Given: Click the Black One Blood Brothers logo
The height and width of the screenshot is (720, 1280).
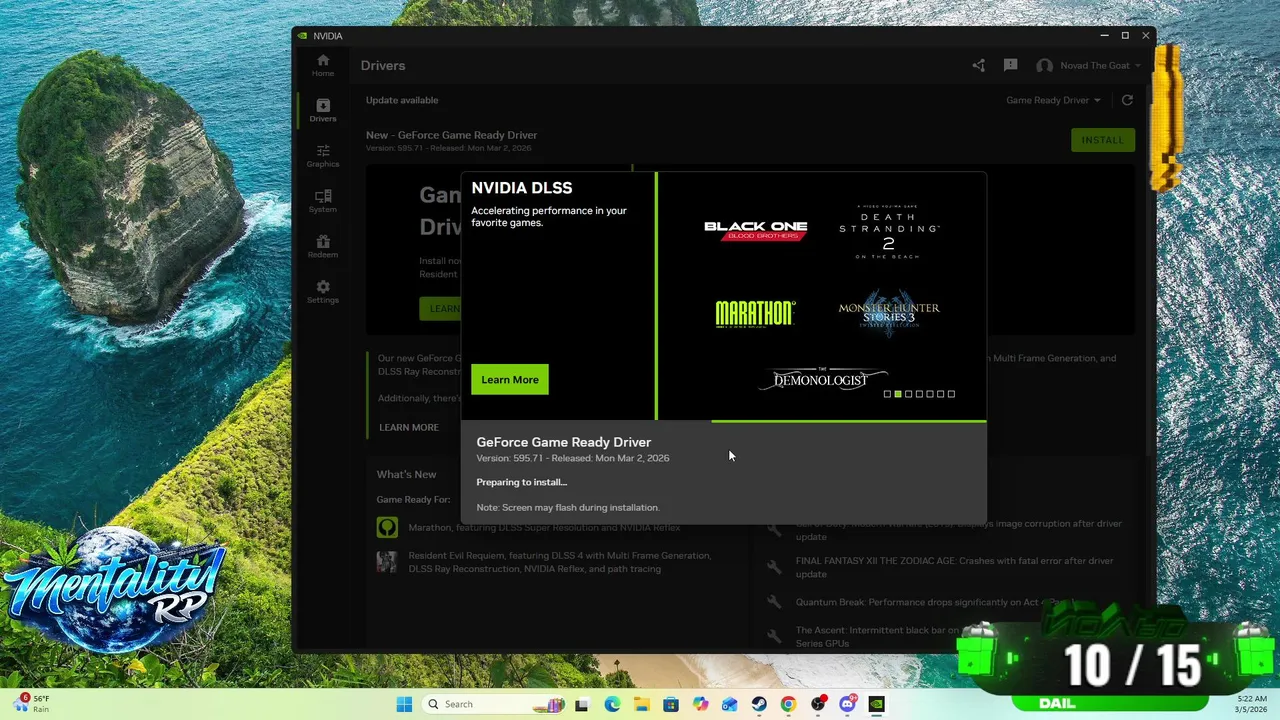Looking at the screenshot, I should point(755,231).
